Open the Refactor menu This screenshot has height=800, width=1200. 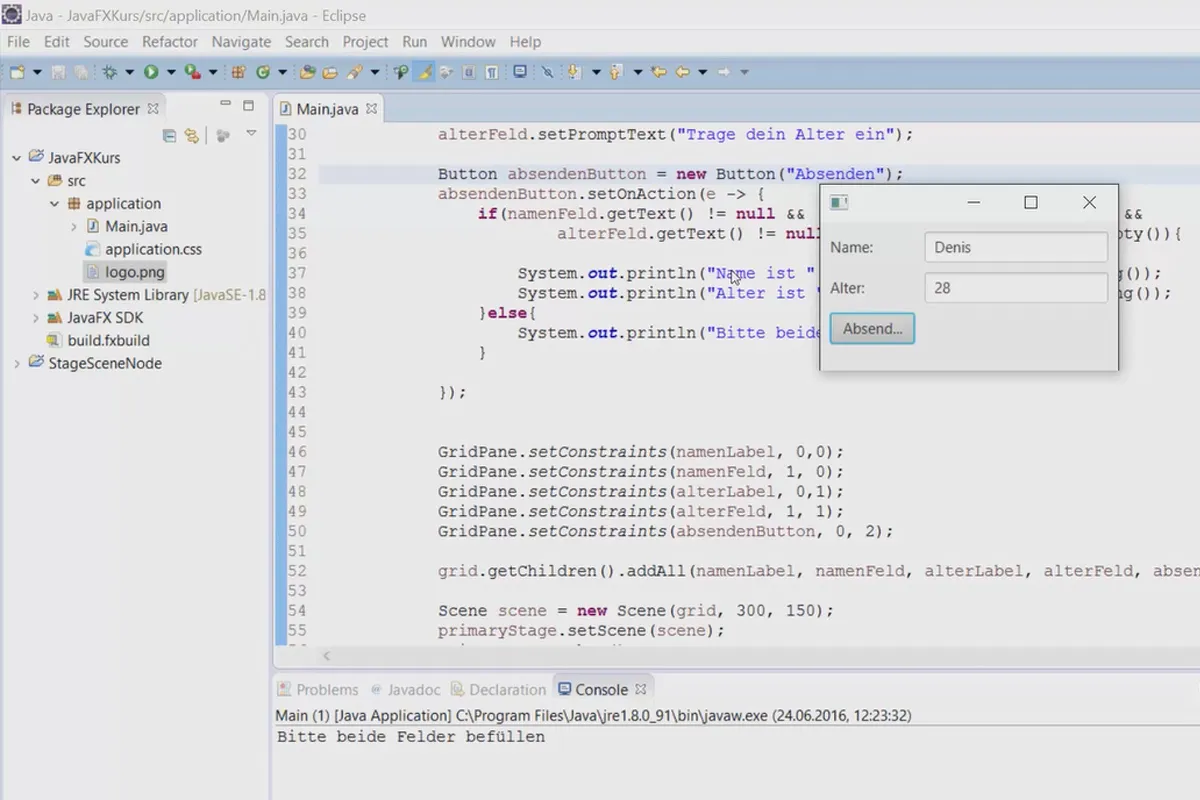[x=169, y=42]
